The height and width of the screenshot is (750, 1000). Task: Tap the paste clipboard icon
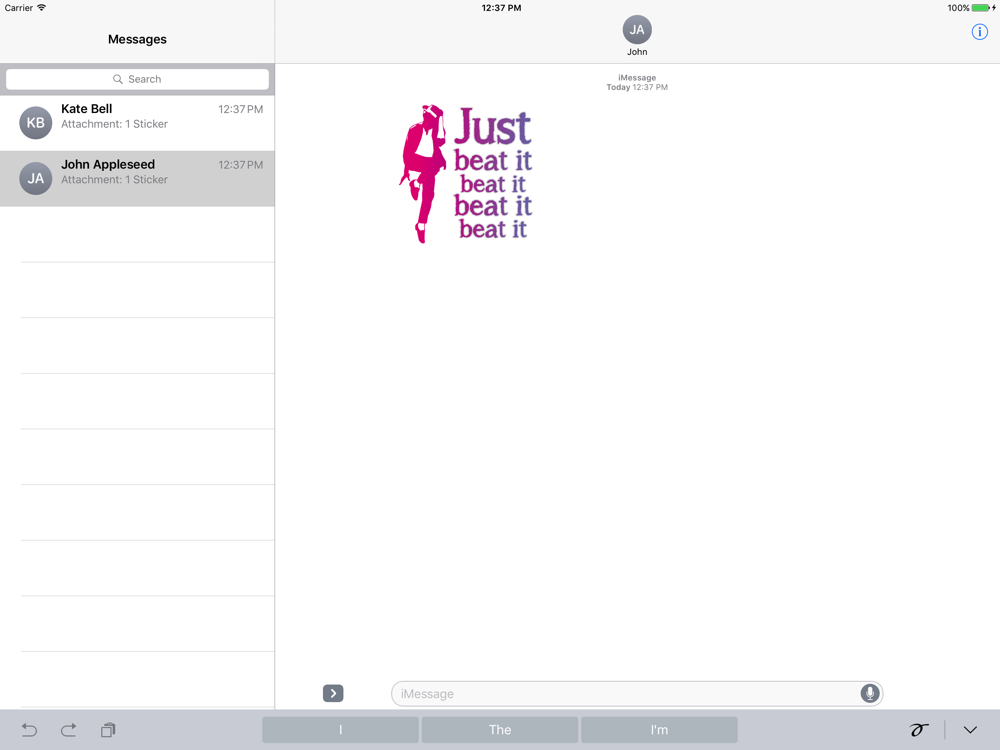pyautogui.click(x=108, y=730)
